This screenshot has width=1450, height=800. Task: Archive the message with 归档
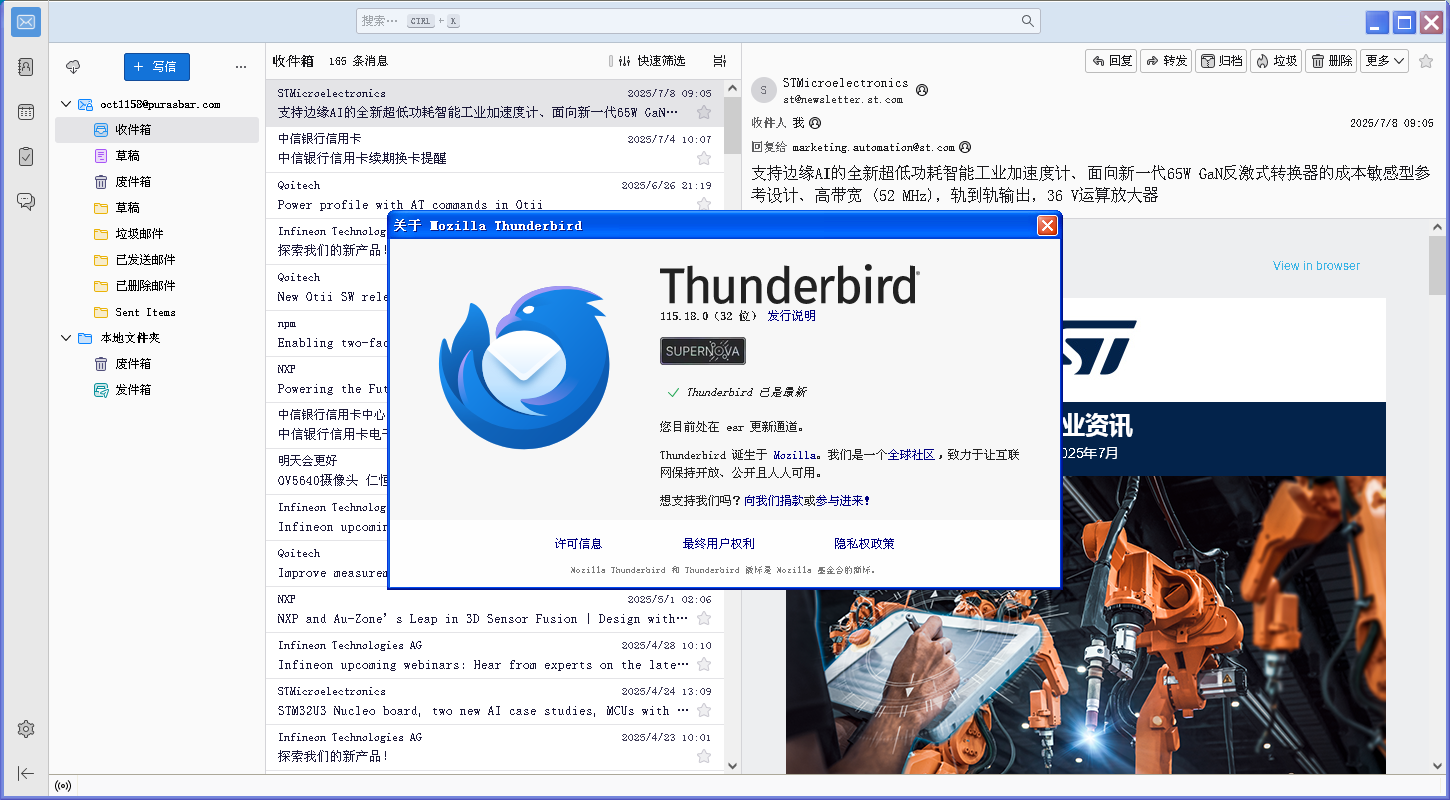(x=1221, y=61)
